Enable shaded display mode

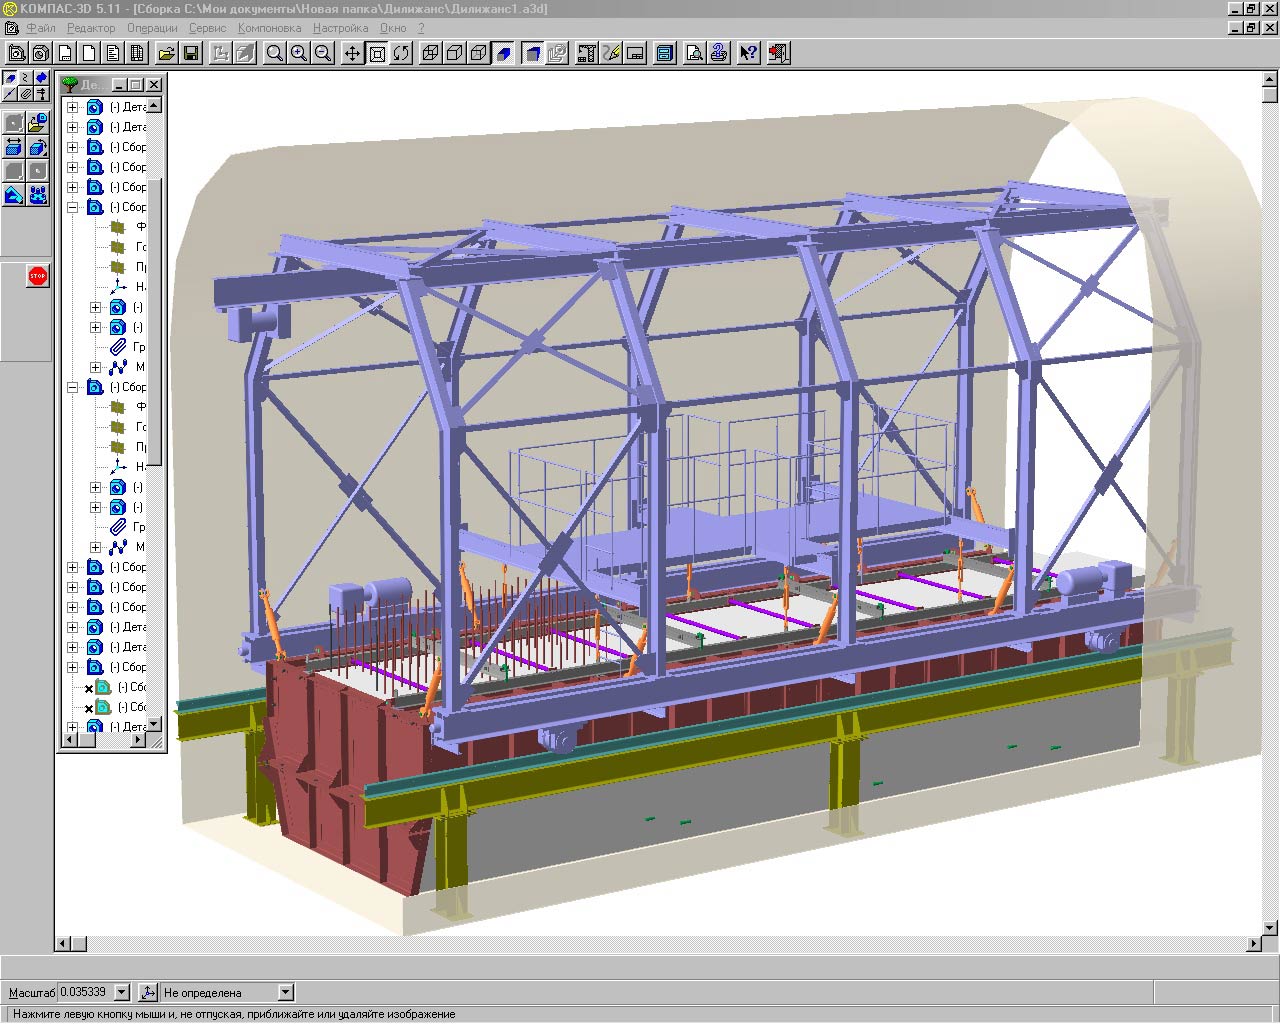click(504, 53)
